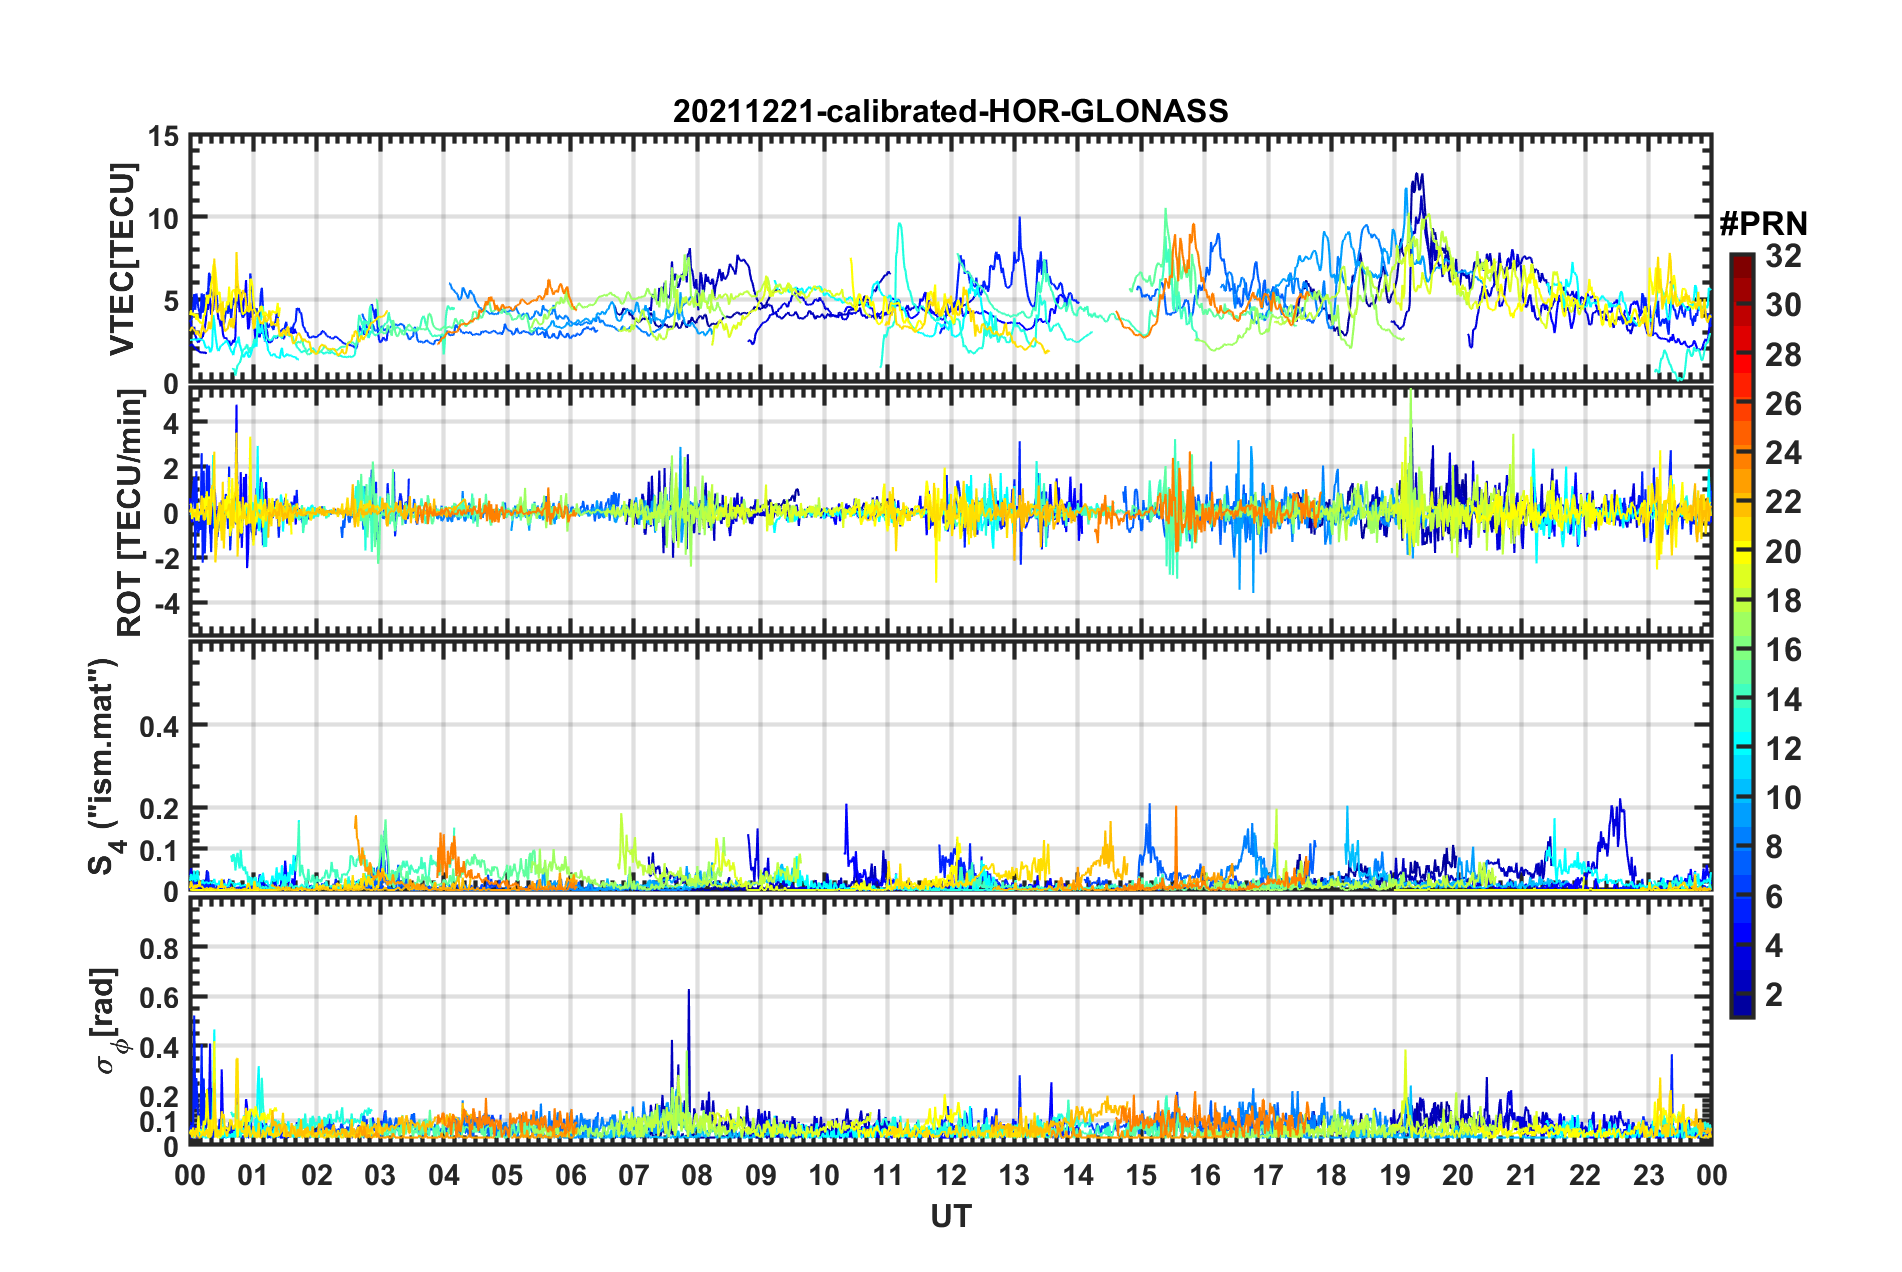Screen dimensions: 1902x1272
Task: Click the S4 ("ism.mat") y-axis label
Action: click(104, 766)
